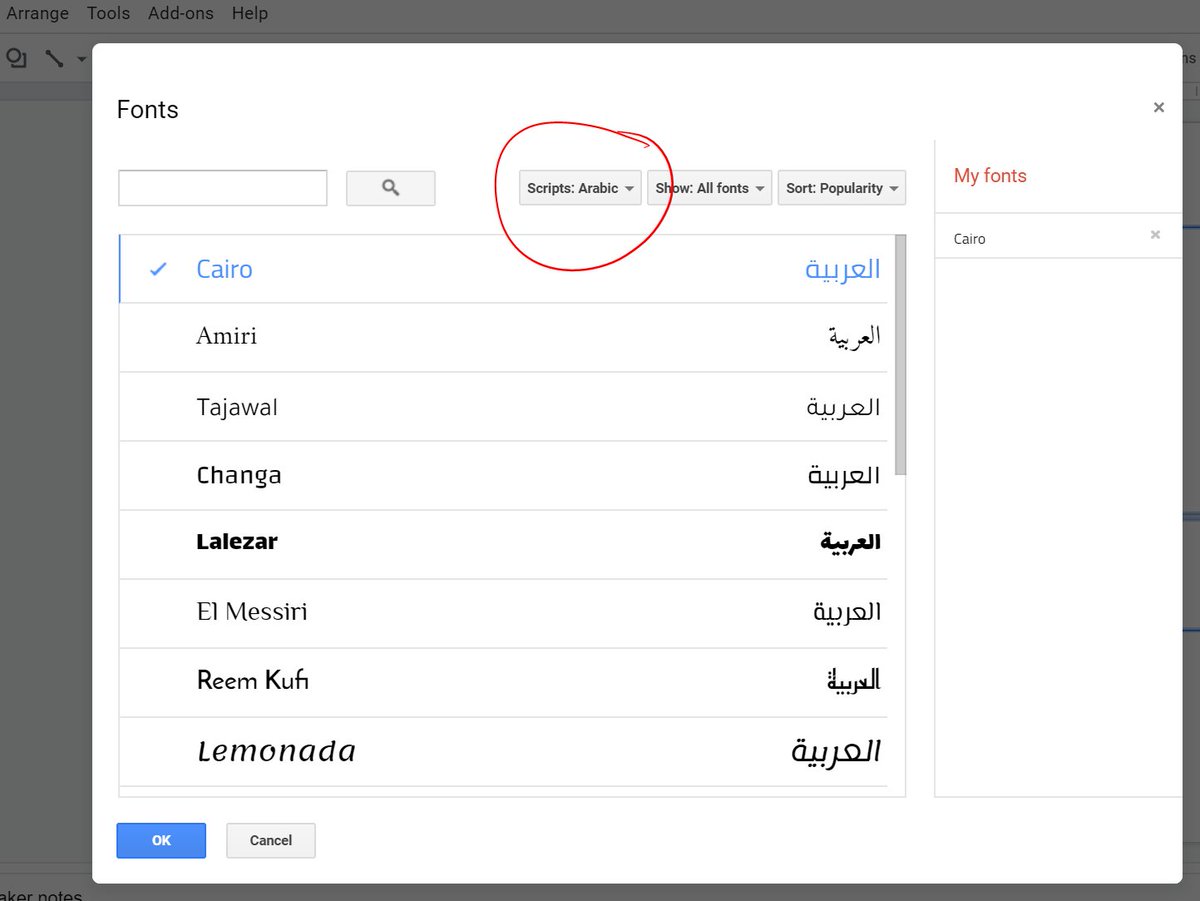Remove Cairo from My fonts

point(1155,235)
